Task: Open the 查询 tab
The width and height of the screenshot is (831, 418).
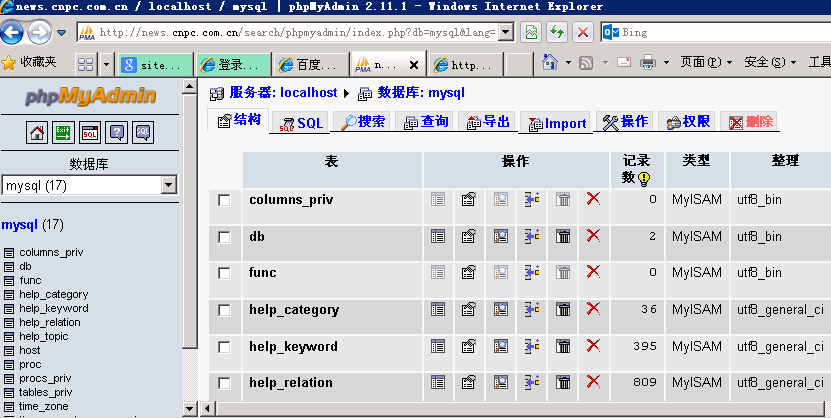Action: click(426, 122)
